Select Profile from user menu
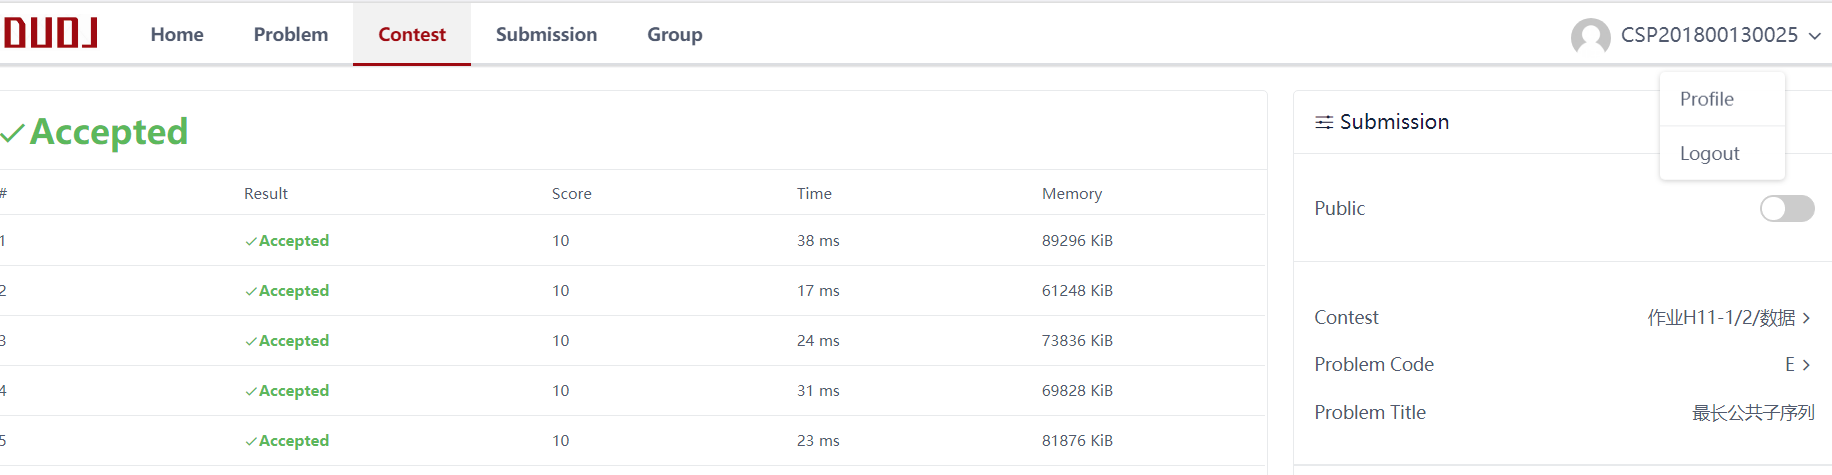Screen dimensions: 1832x475 [1707, 99]
